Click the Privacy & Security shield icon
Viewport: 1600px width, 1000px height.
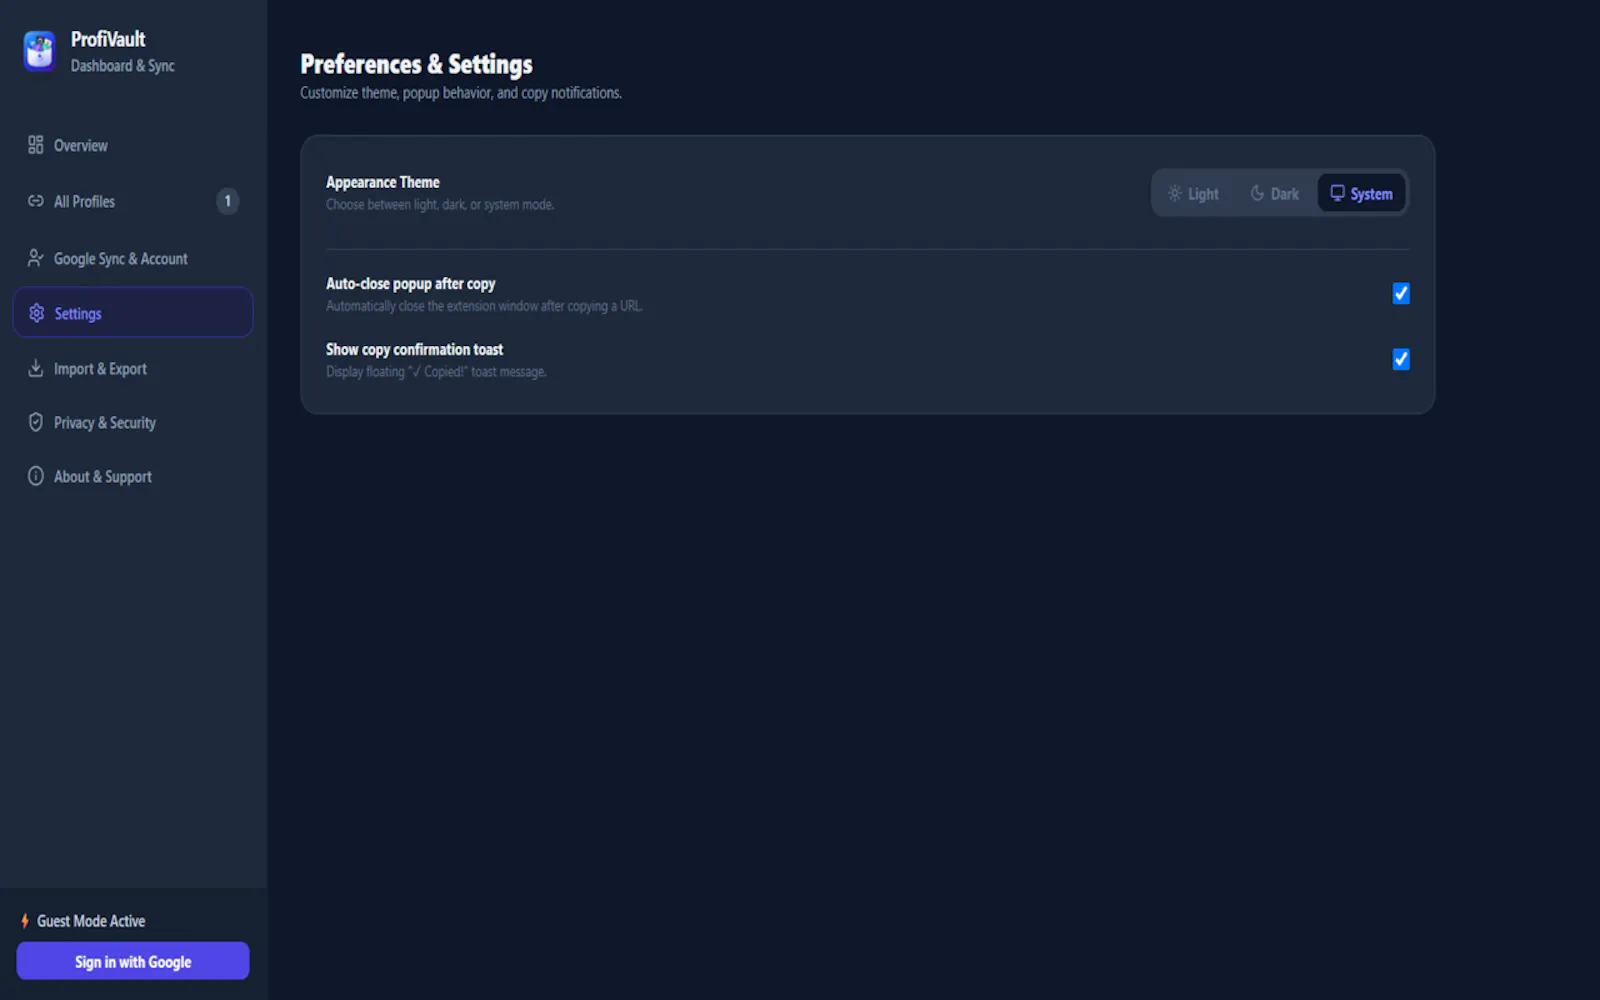tap(36, 422)
